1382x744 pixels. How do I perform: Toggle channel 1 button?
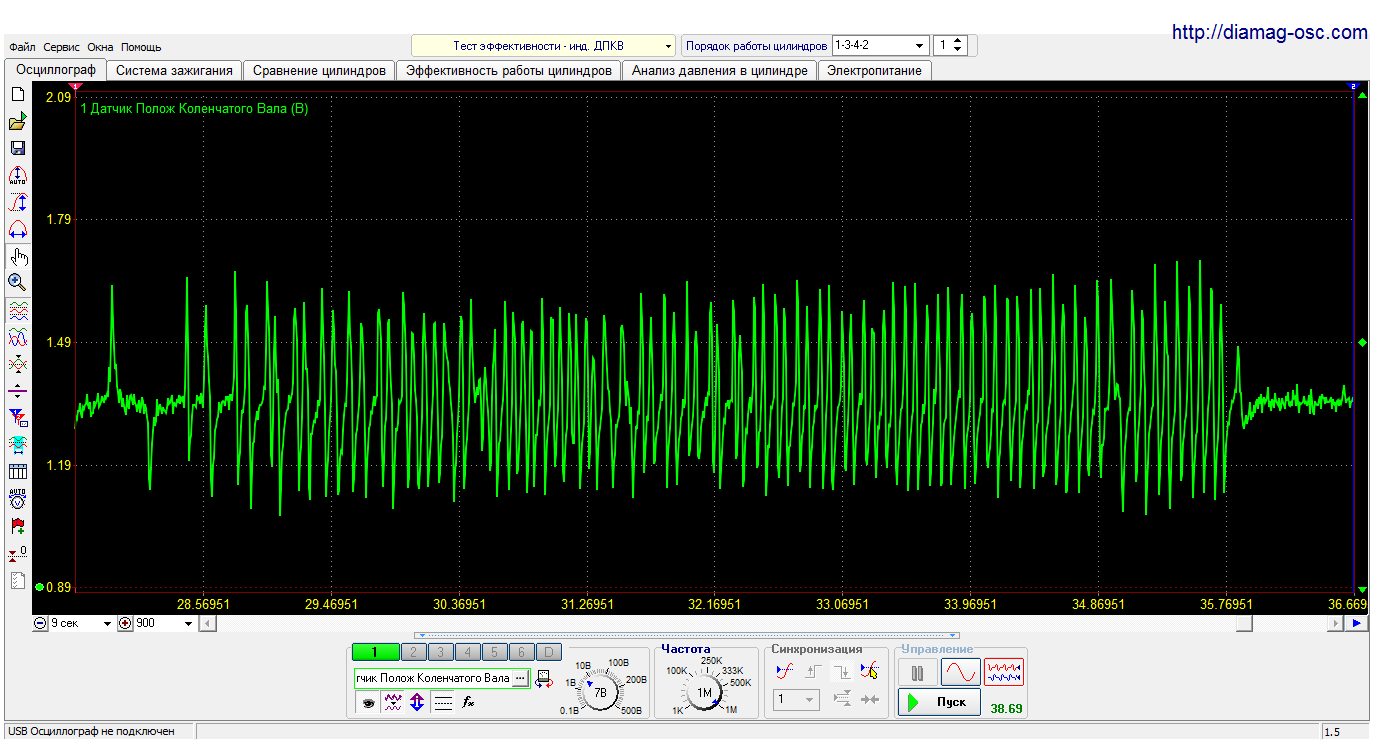(375, 652)
